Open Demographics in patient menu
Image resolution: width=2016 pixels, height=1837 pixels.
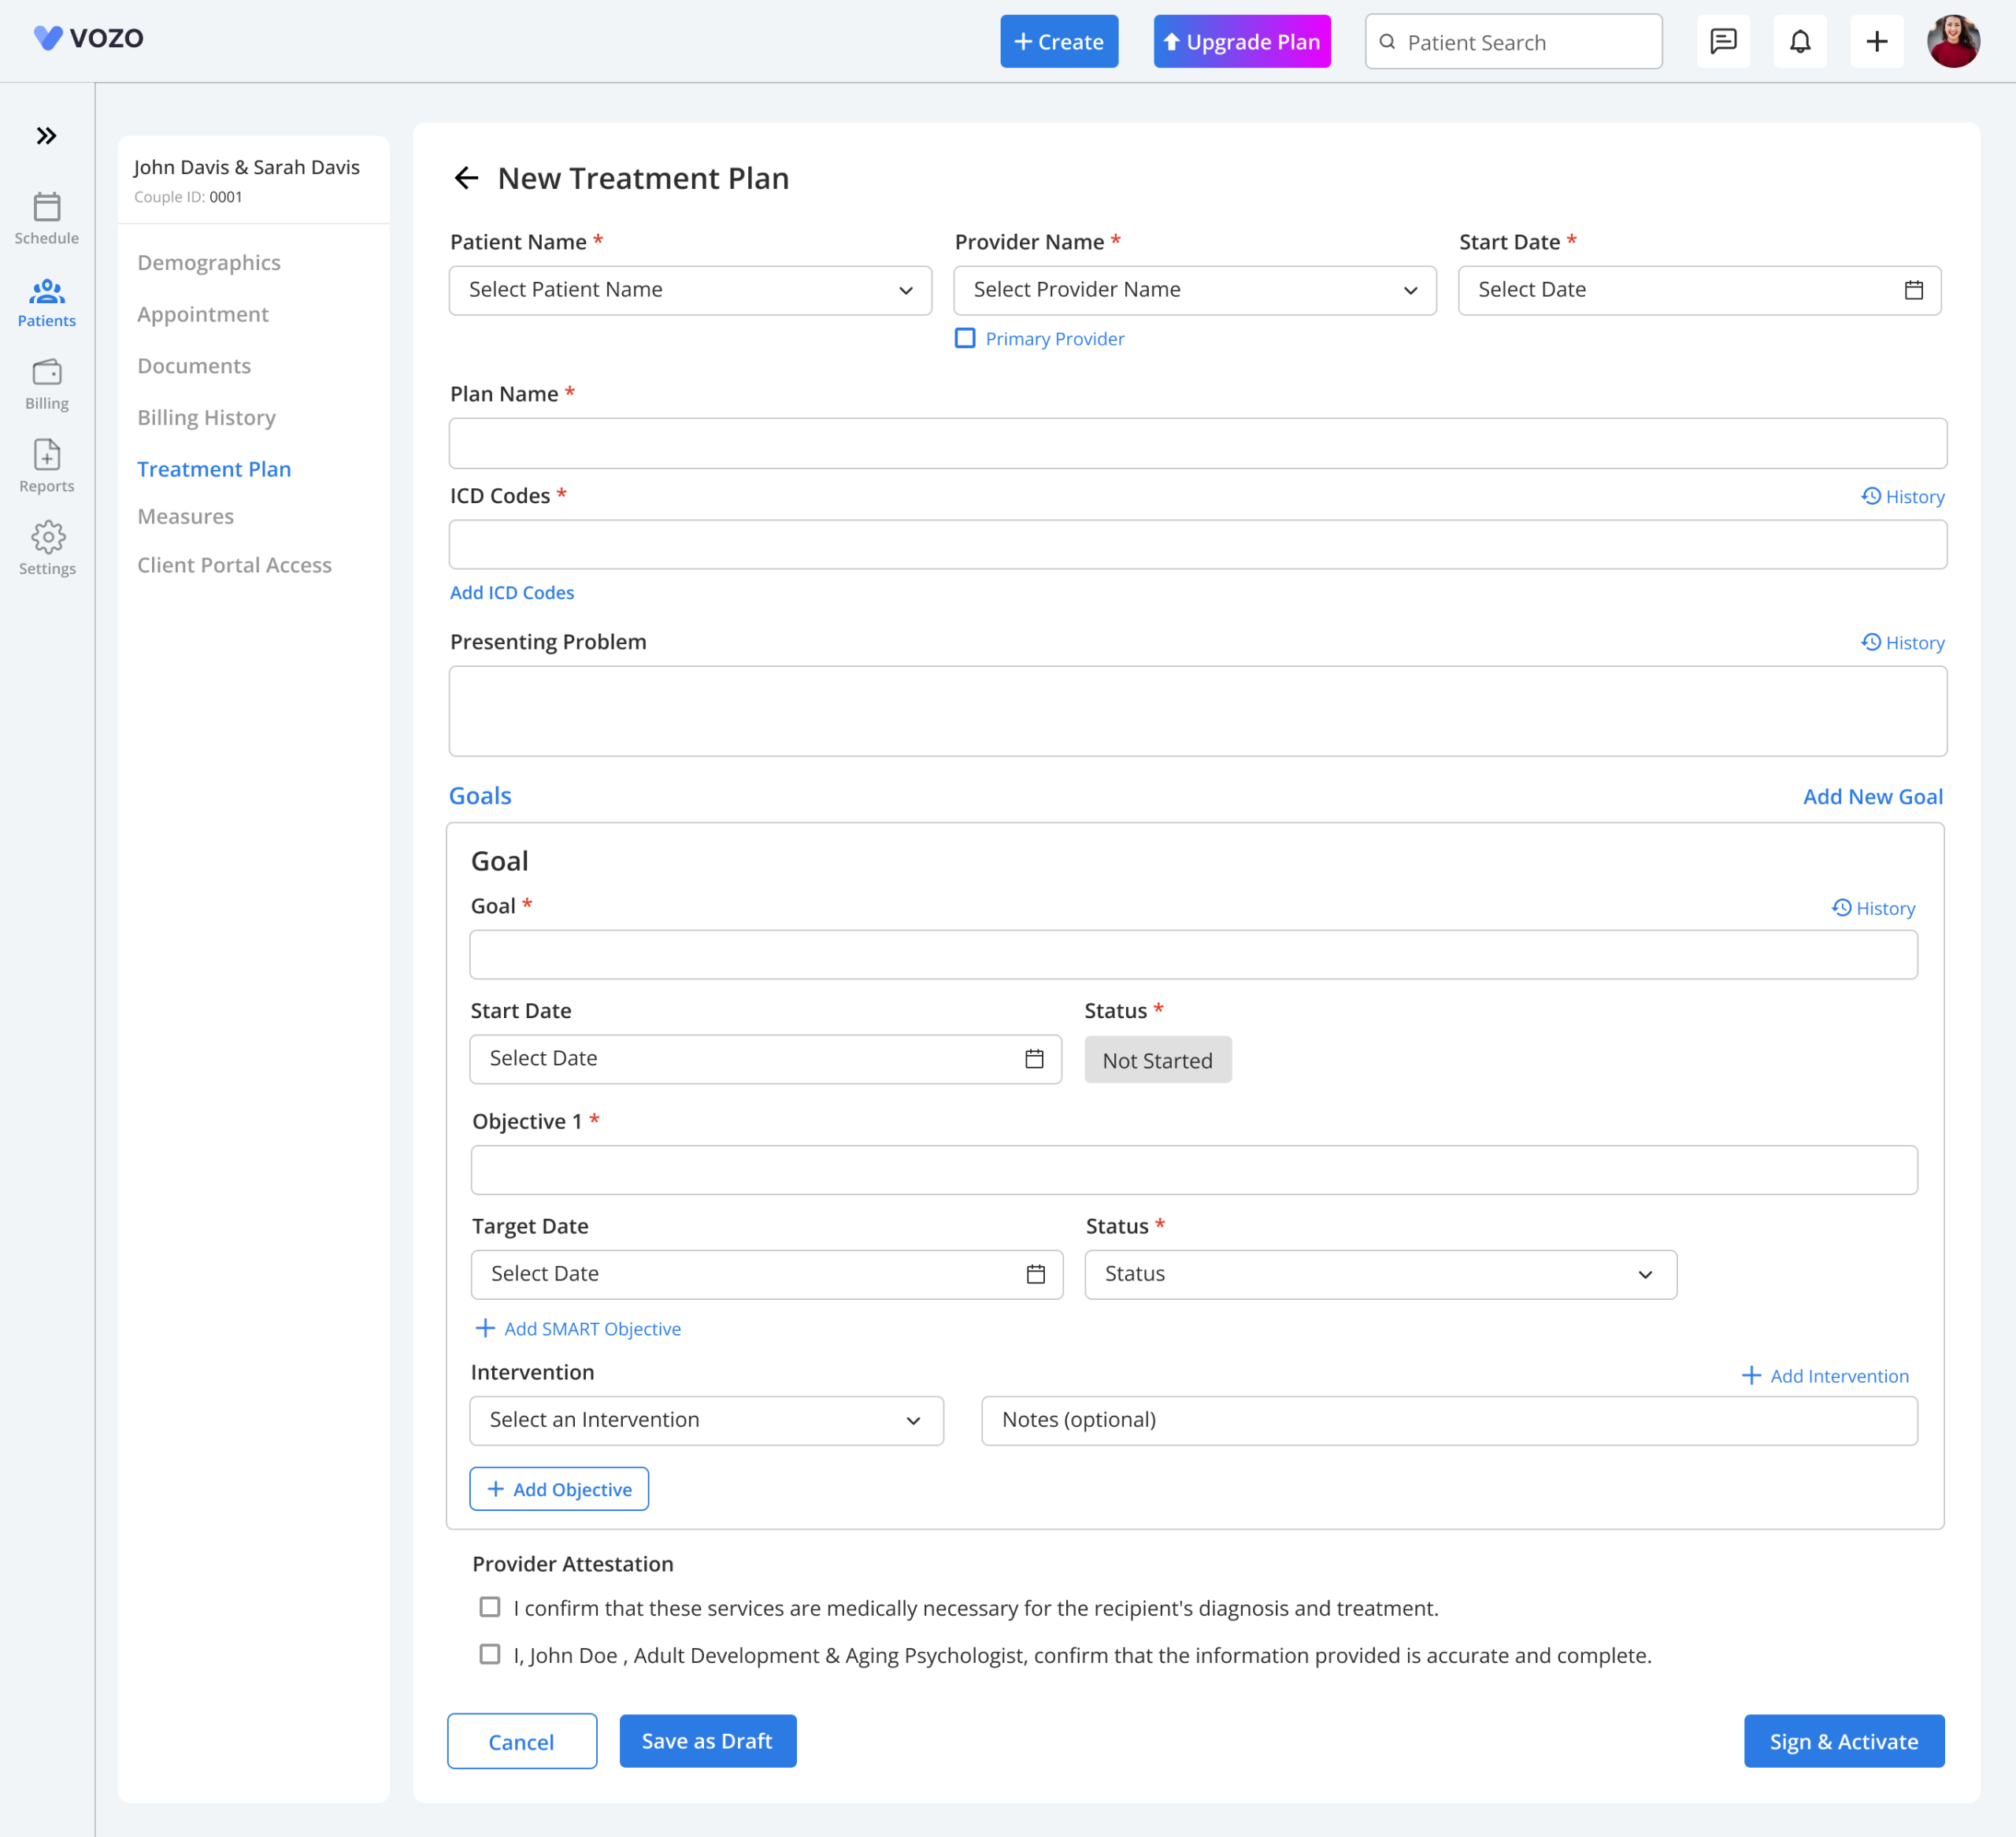[209, 263]
